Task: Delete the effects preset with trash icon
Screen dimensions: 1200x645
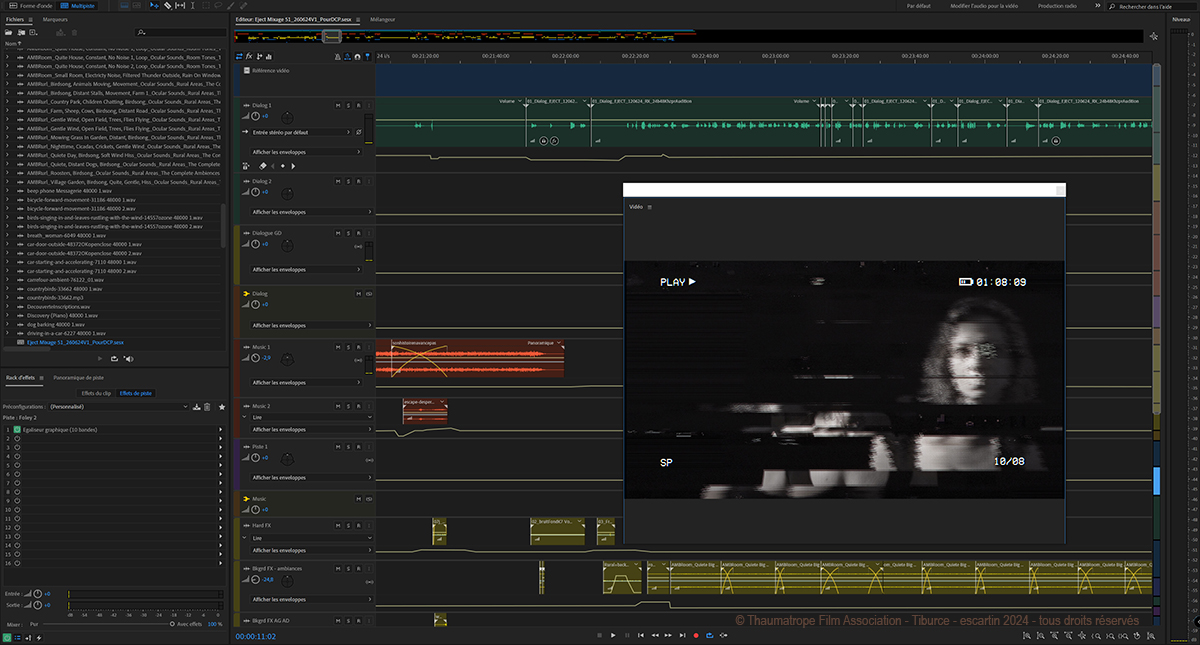Action: click(x=207, y=407)
